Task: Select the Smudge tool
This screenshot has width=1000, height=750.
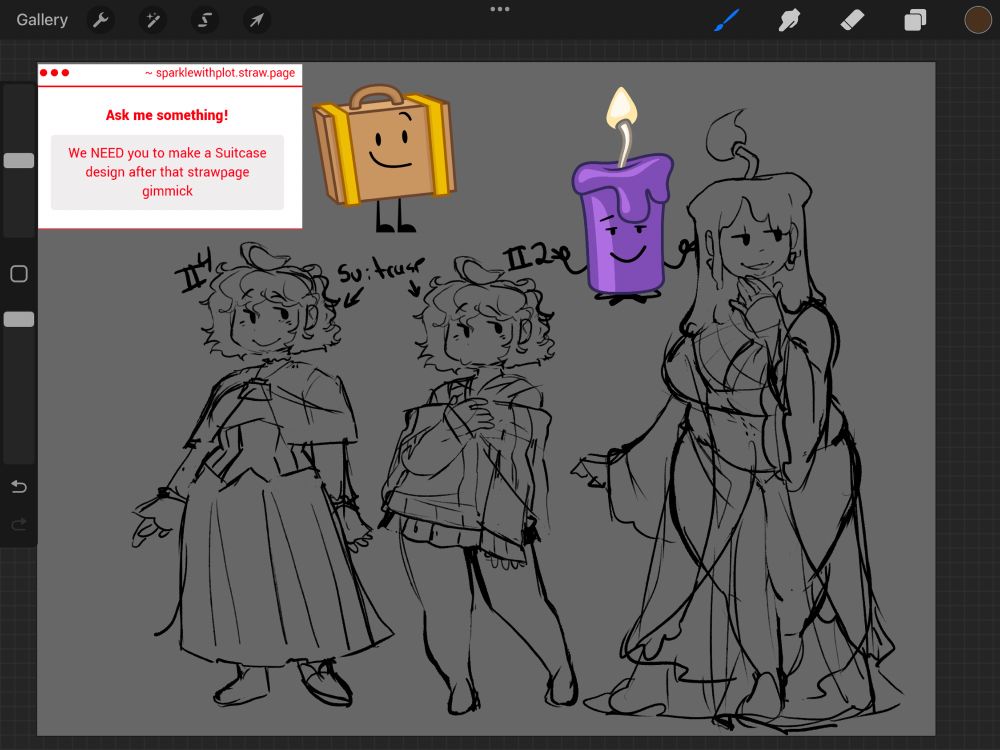Action: tap(789, 20)
